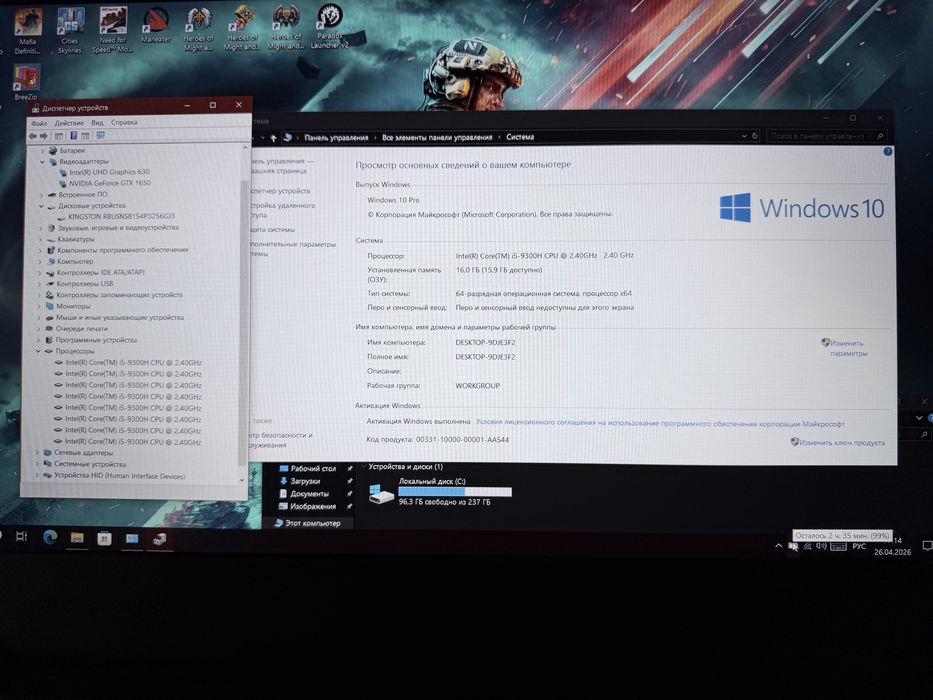933x700 pixels.
Task: Click the scroll-down arrow in Device Manager
Action: (x=242, y=480)
